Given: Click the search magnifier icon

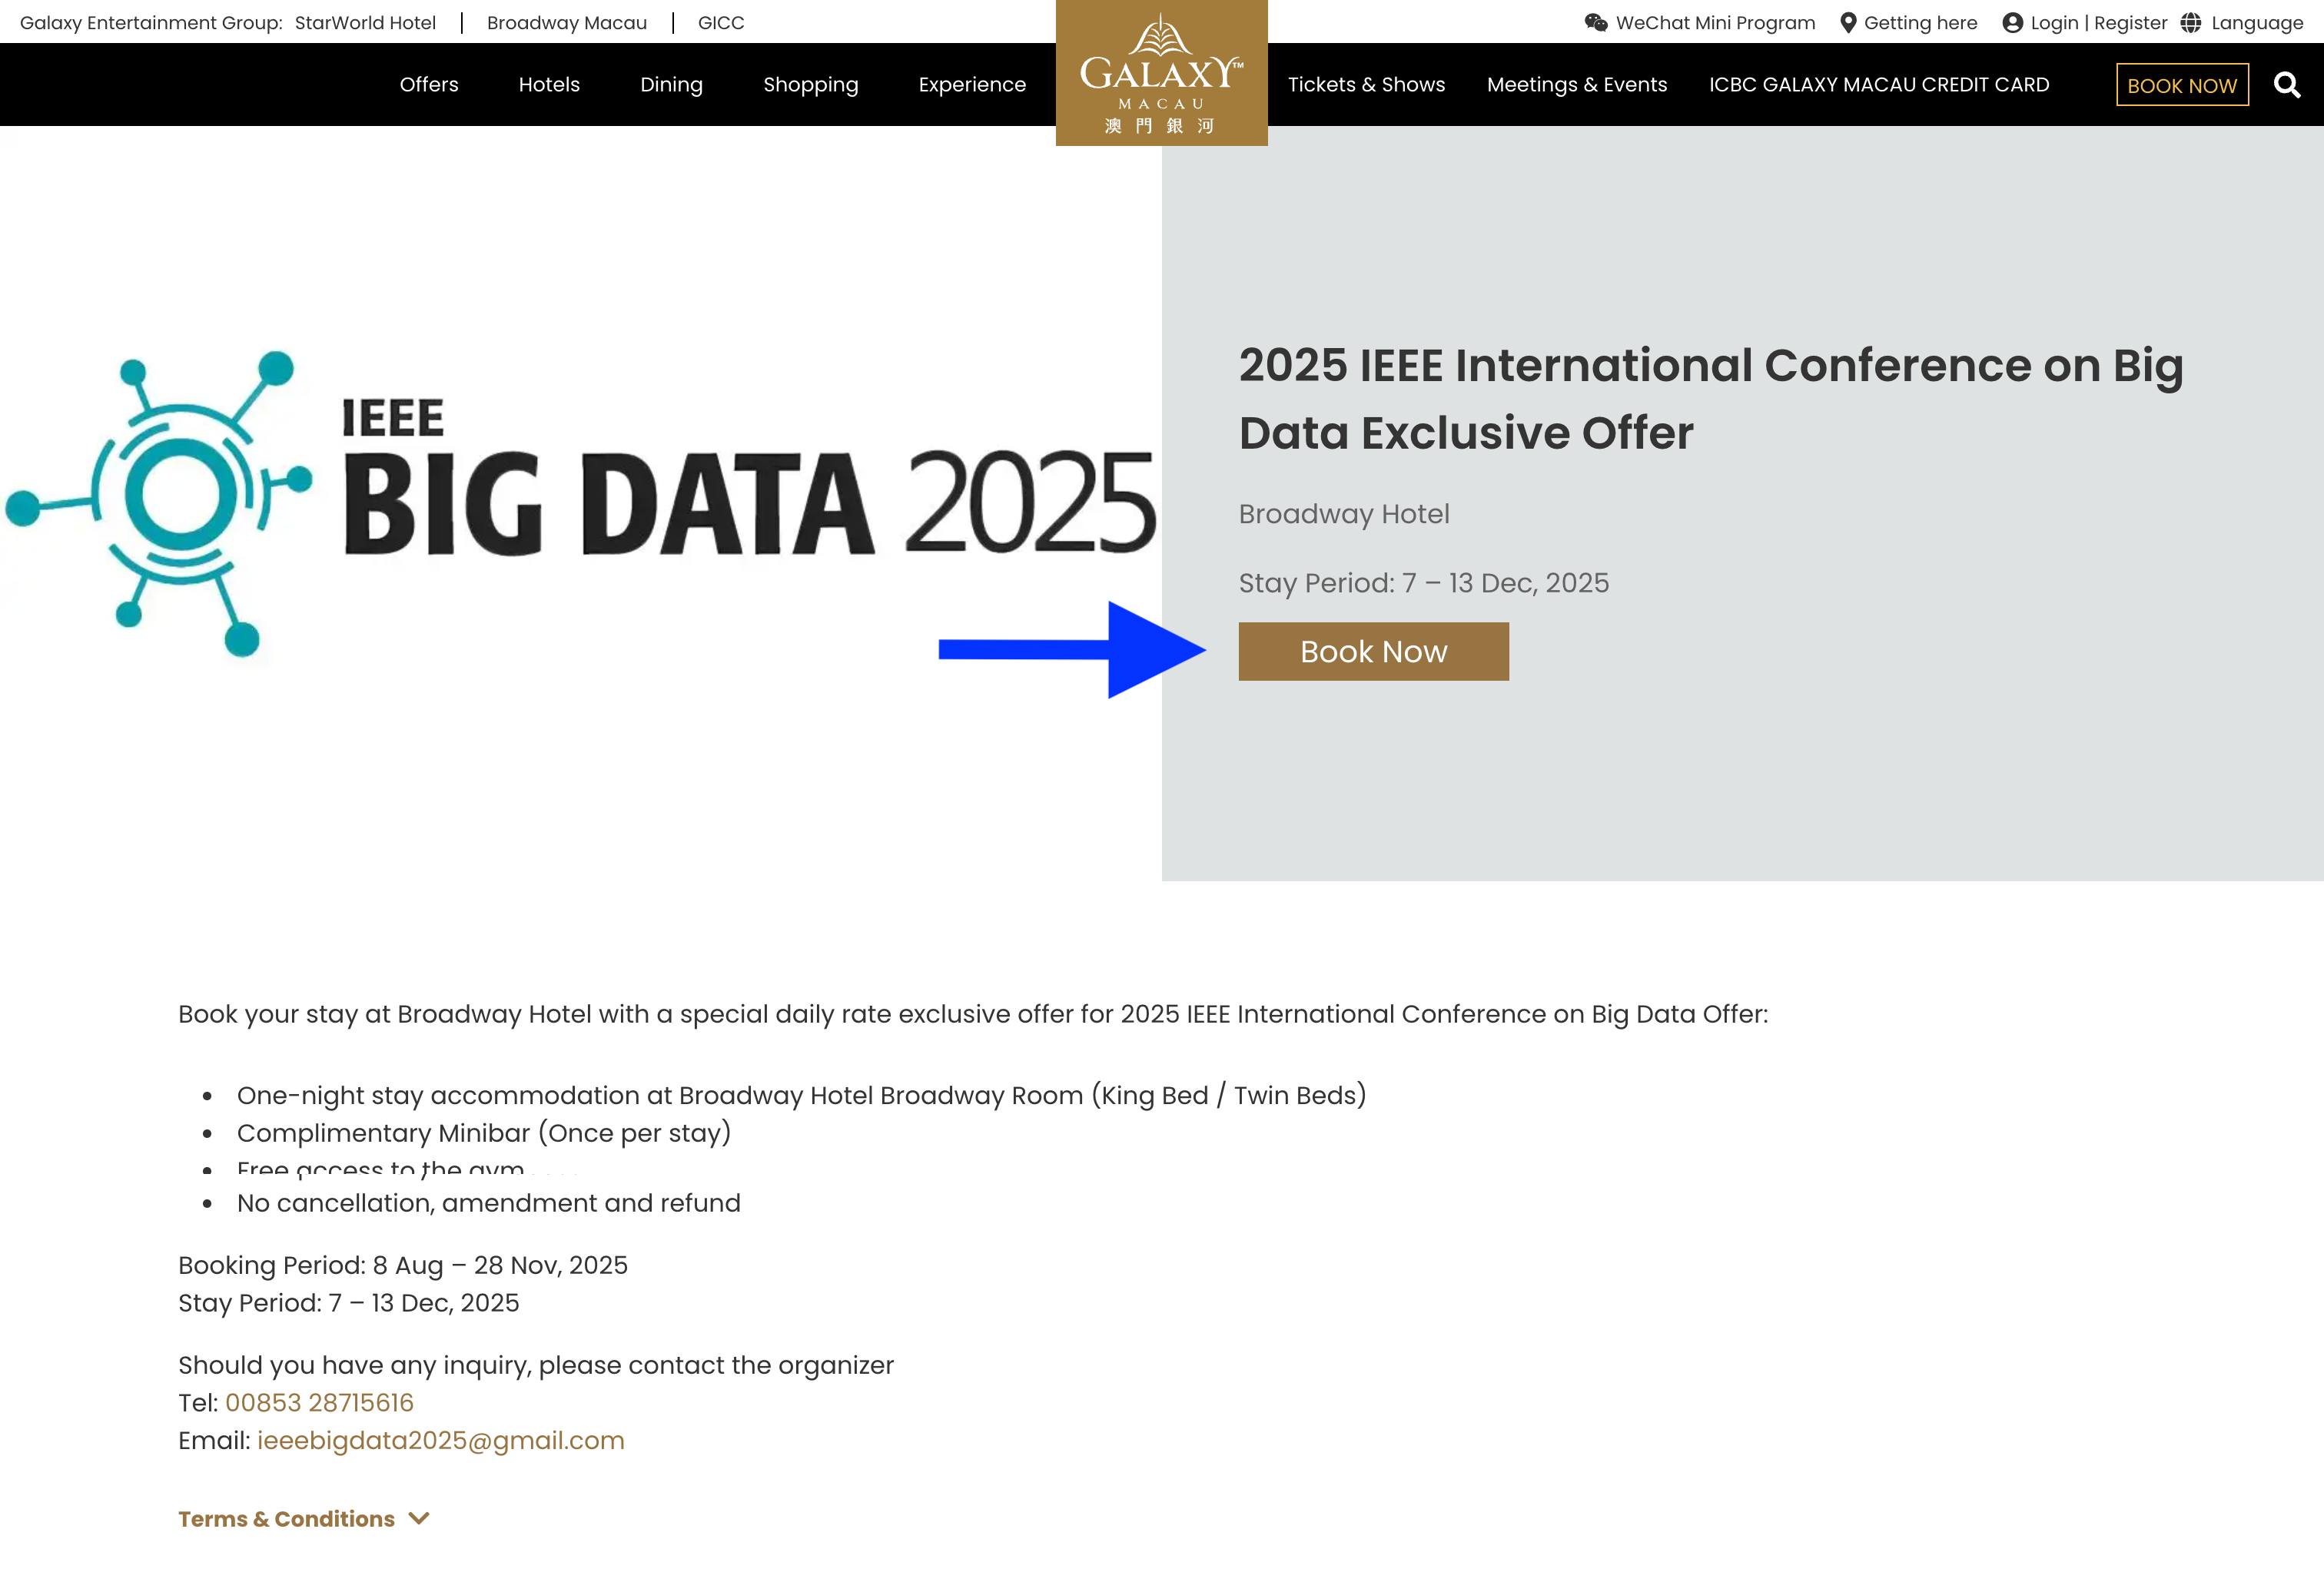Looking at the screenshot, I should point(2286,85).
